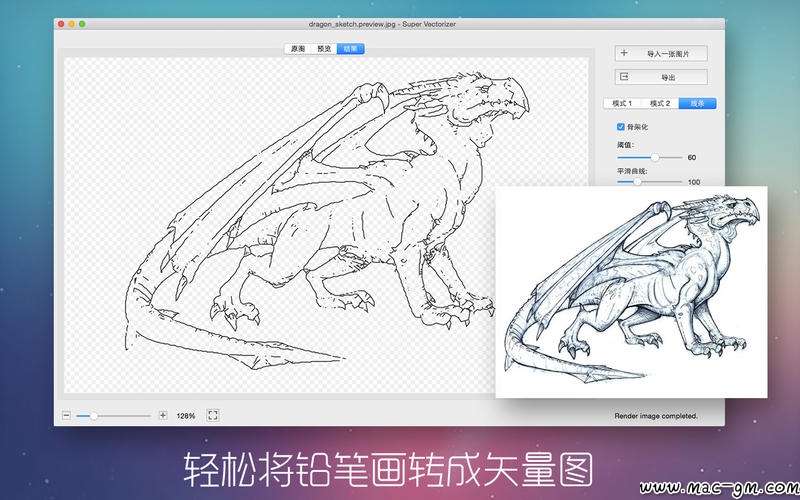The image size is (800, 500).
Task: Toggle the 骨架化 skeletonize checkbox
Action: (x=620, y=127)
